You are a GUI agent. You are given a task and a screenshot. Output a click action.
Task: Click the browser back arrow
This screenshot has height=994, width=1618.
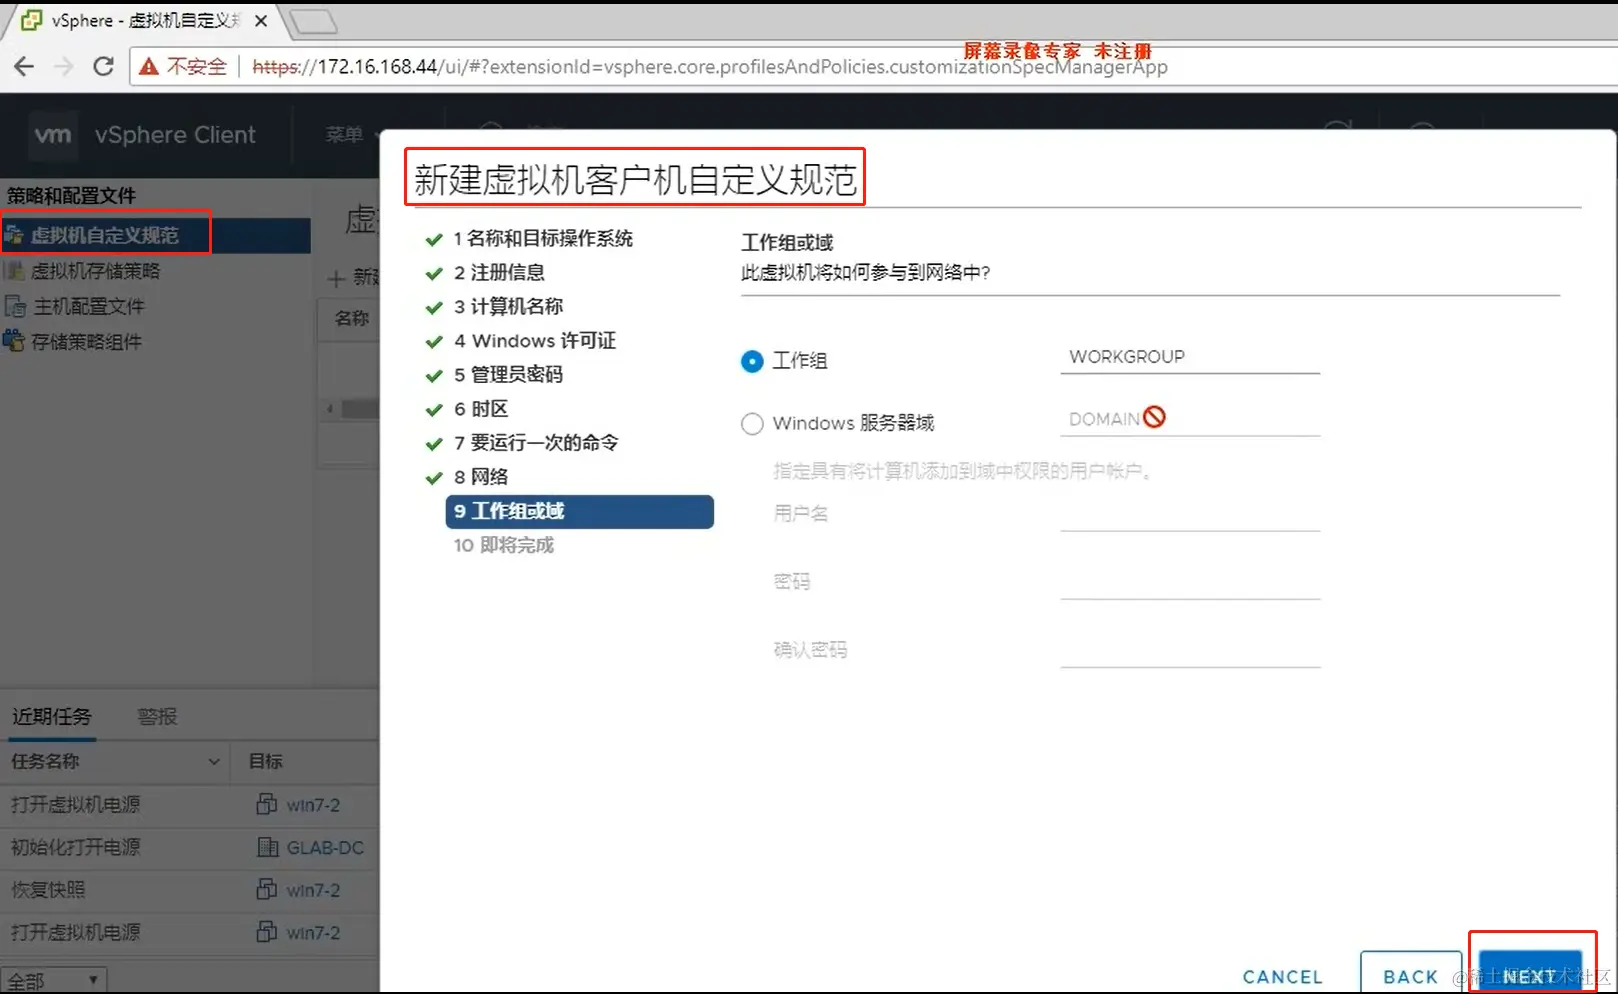click(x=24, y=66)
